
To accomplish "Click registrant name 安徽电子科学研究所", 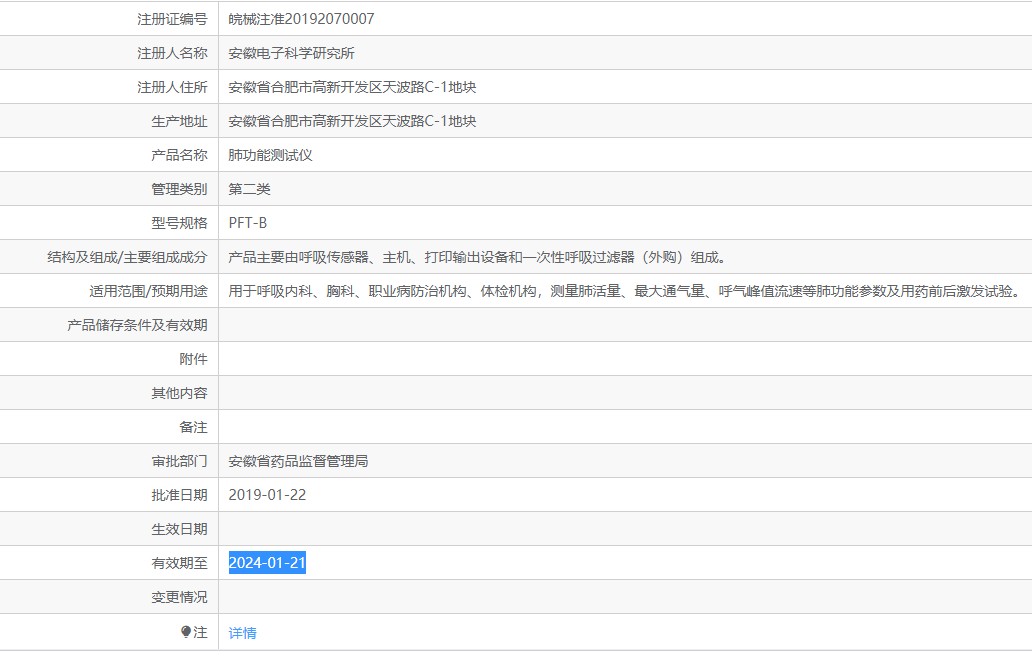I will point(292,53).
